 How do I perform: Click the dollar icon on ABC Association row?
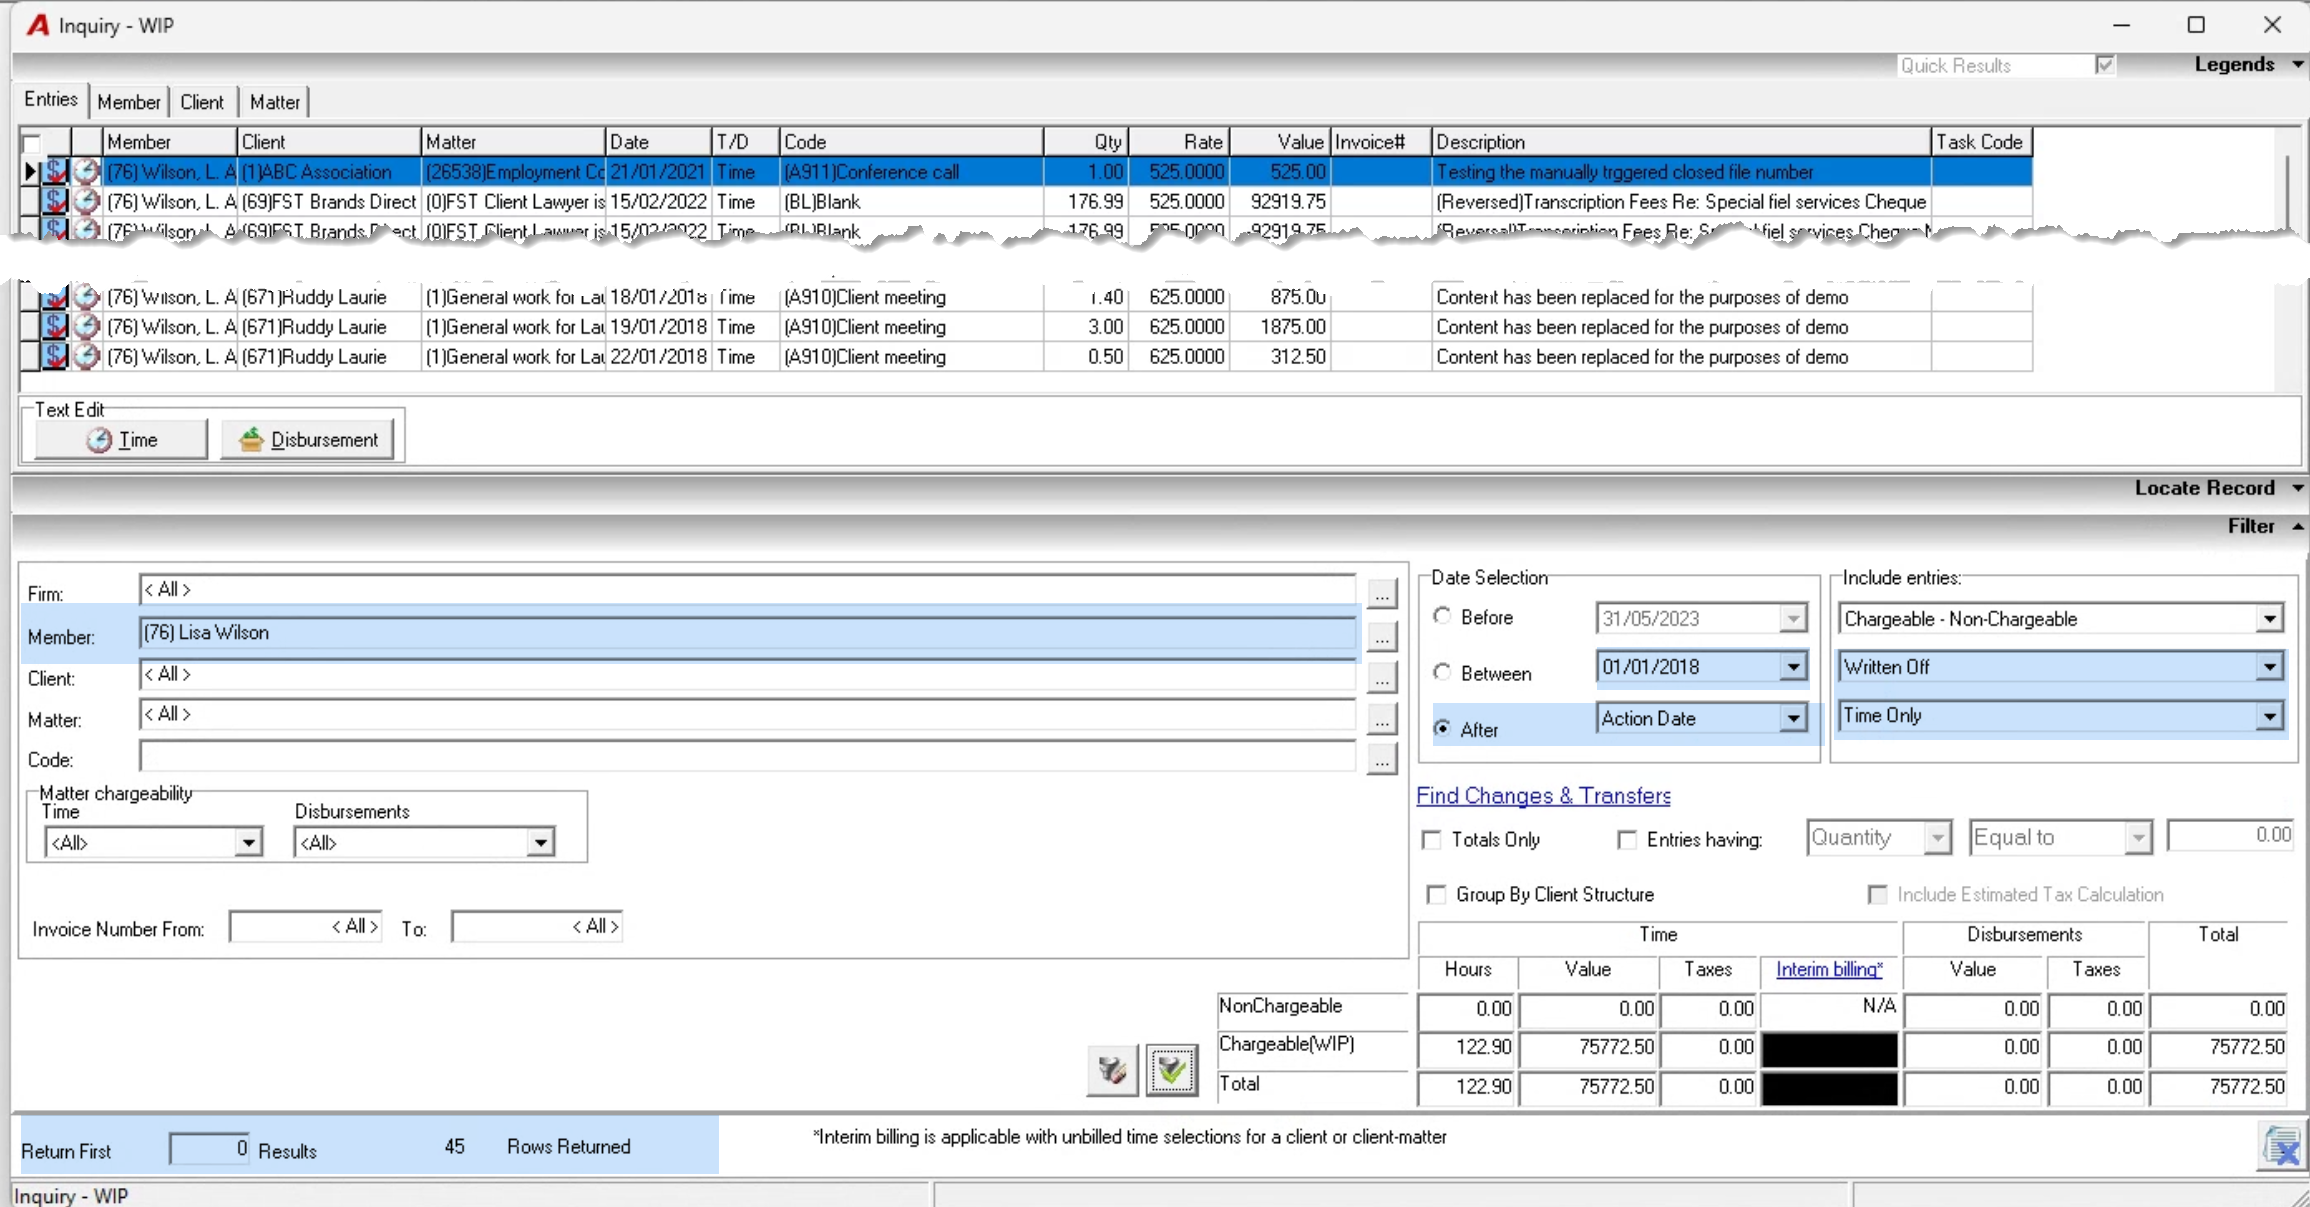55,172
